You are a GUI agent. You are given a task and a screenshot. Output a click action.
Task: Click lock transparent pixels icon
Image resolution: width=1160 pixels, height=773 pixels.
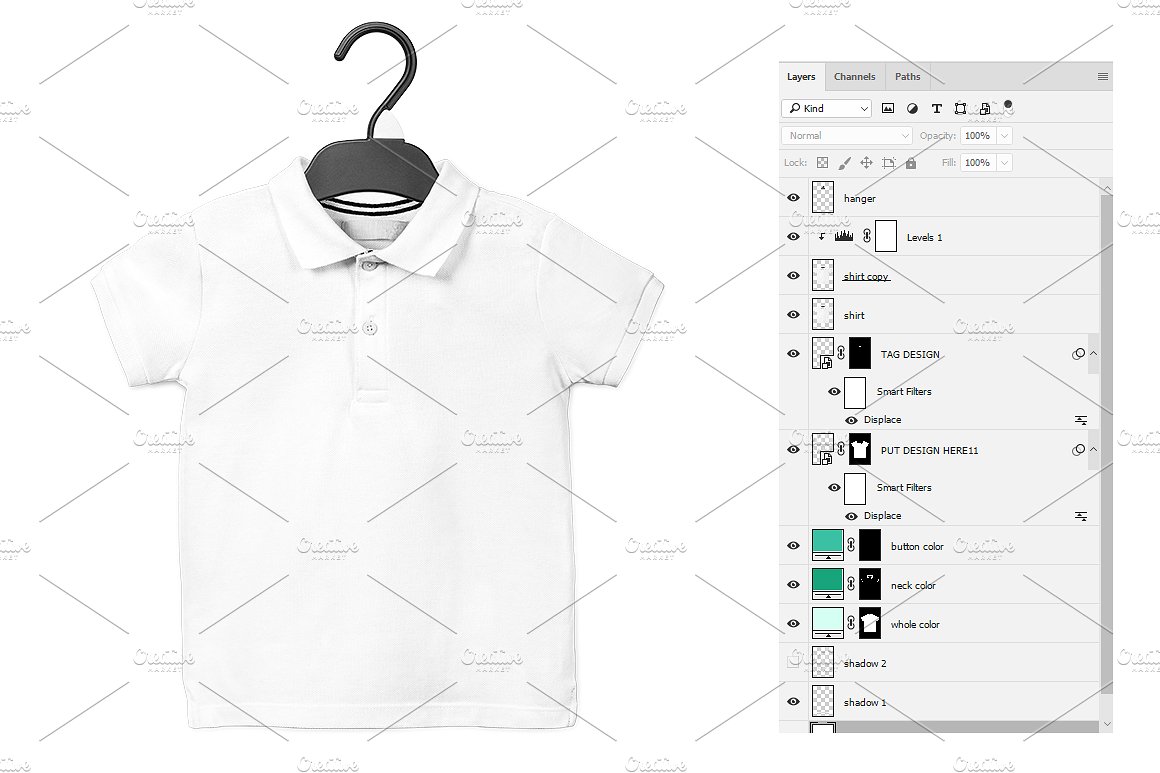822,162
